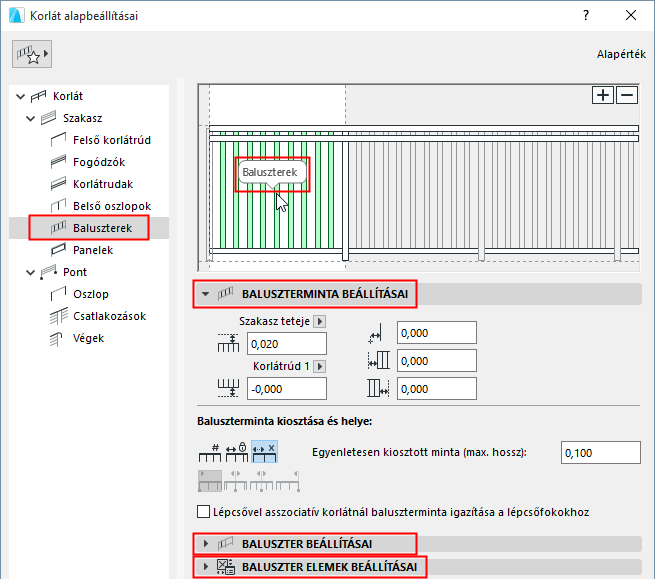Enable baluster pattern adjustment to stair treads
This screenshot has height=579, width=655.
pos(203,512)
